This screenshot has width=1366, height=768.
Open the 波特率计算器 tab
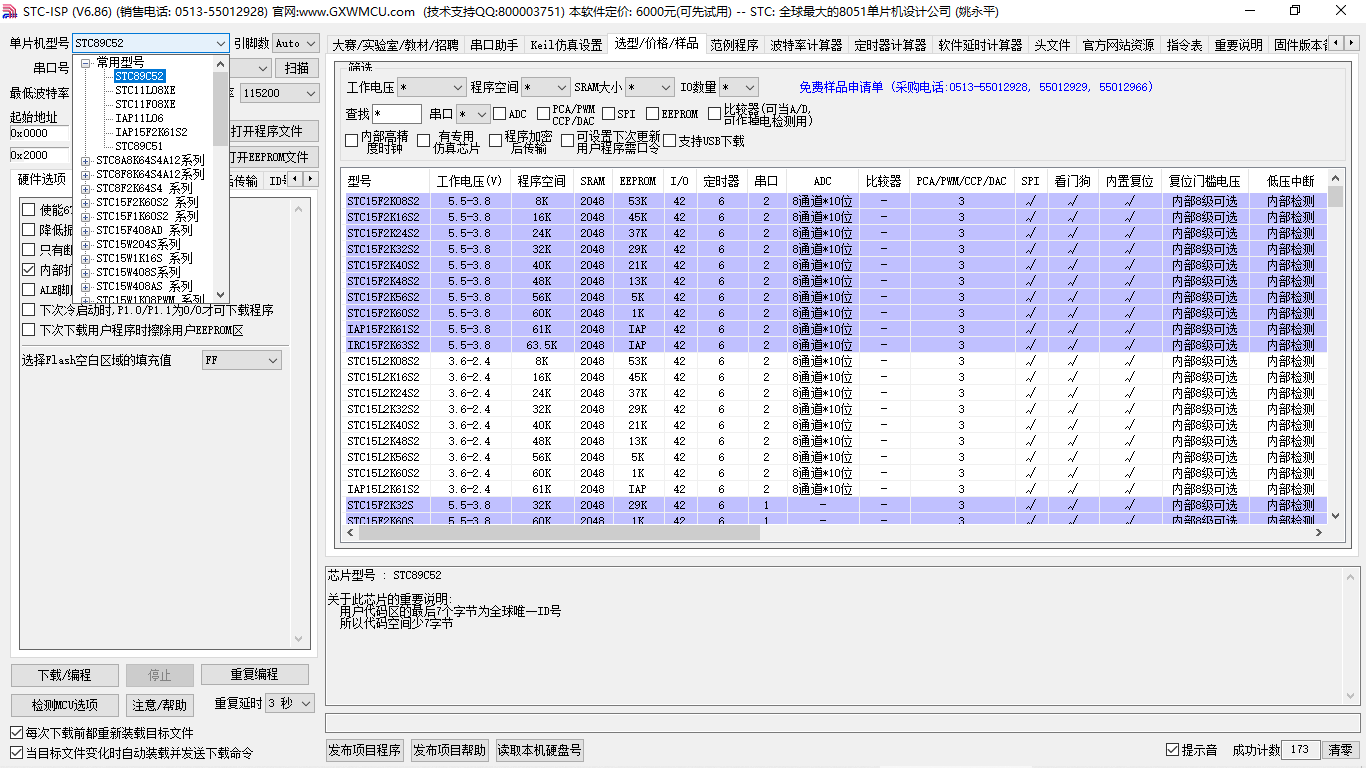tap(806, 45)
